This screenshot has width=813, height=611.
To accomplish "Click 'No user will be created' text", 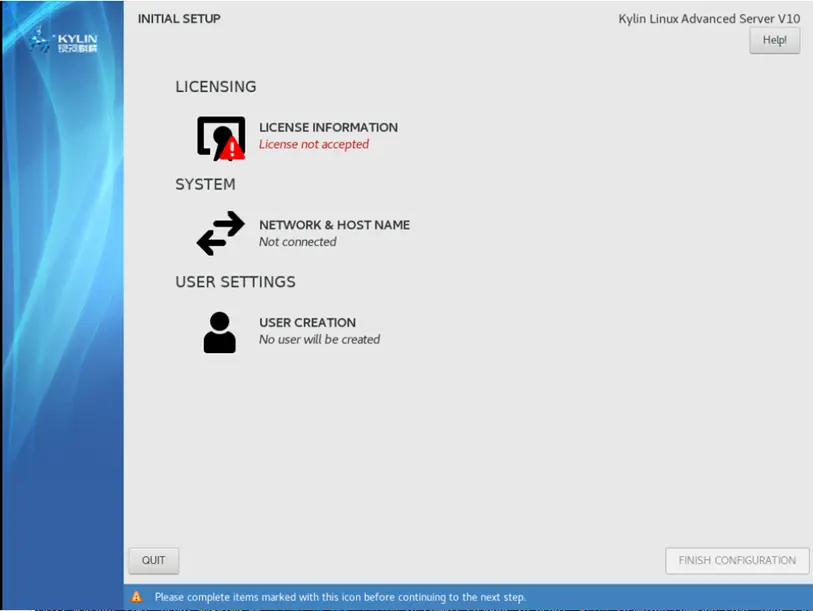I will click(319, 339).
